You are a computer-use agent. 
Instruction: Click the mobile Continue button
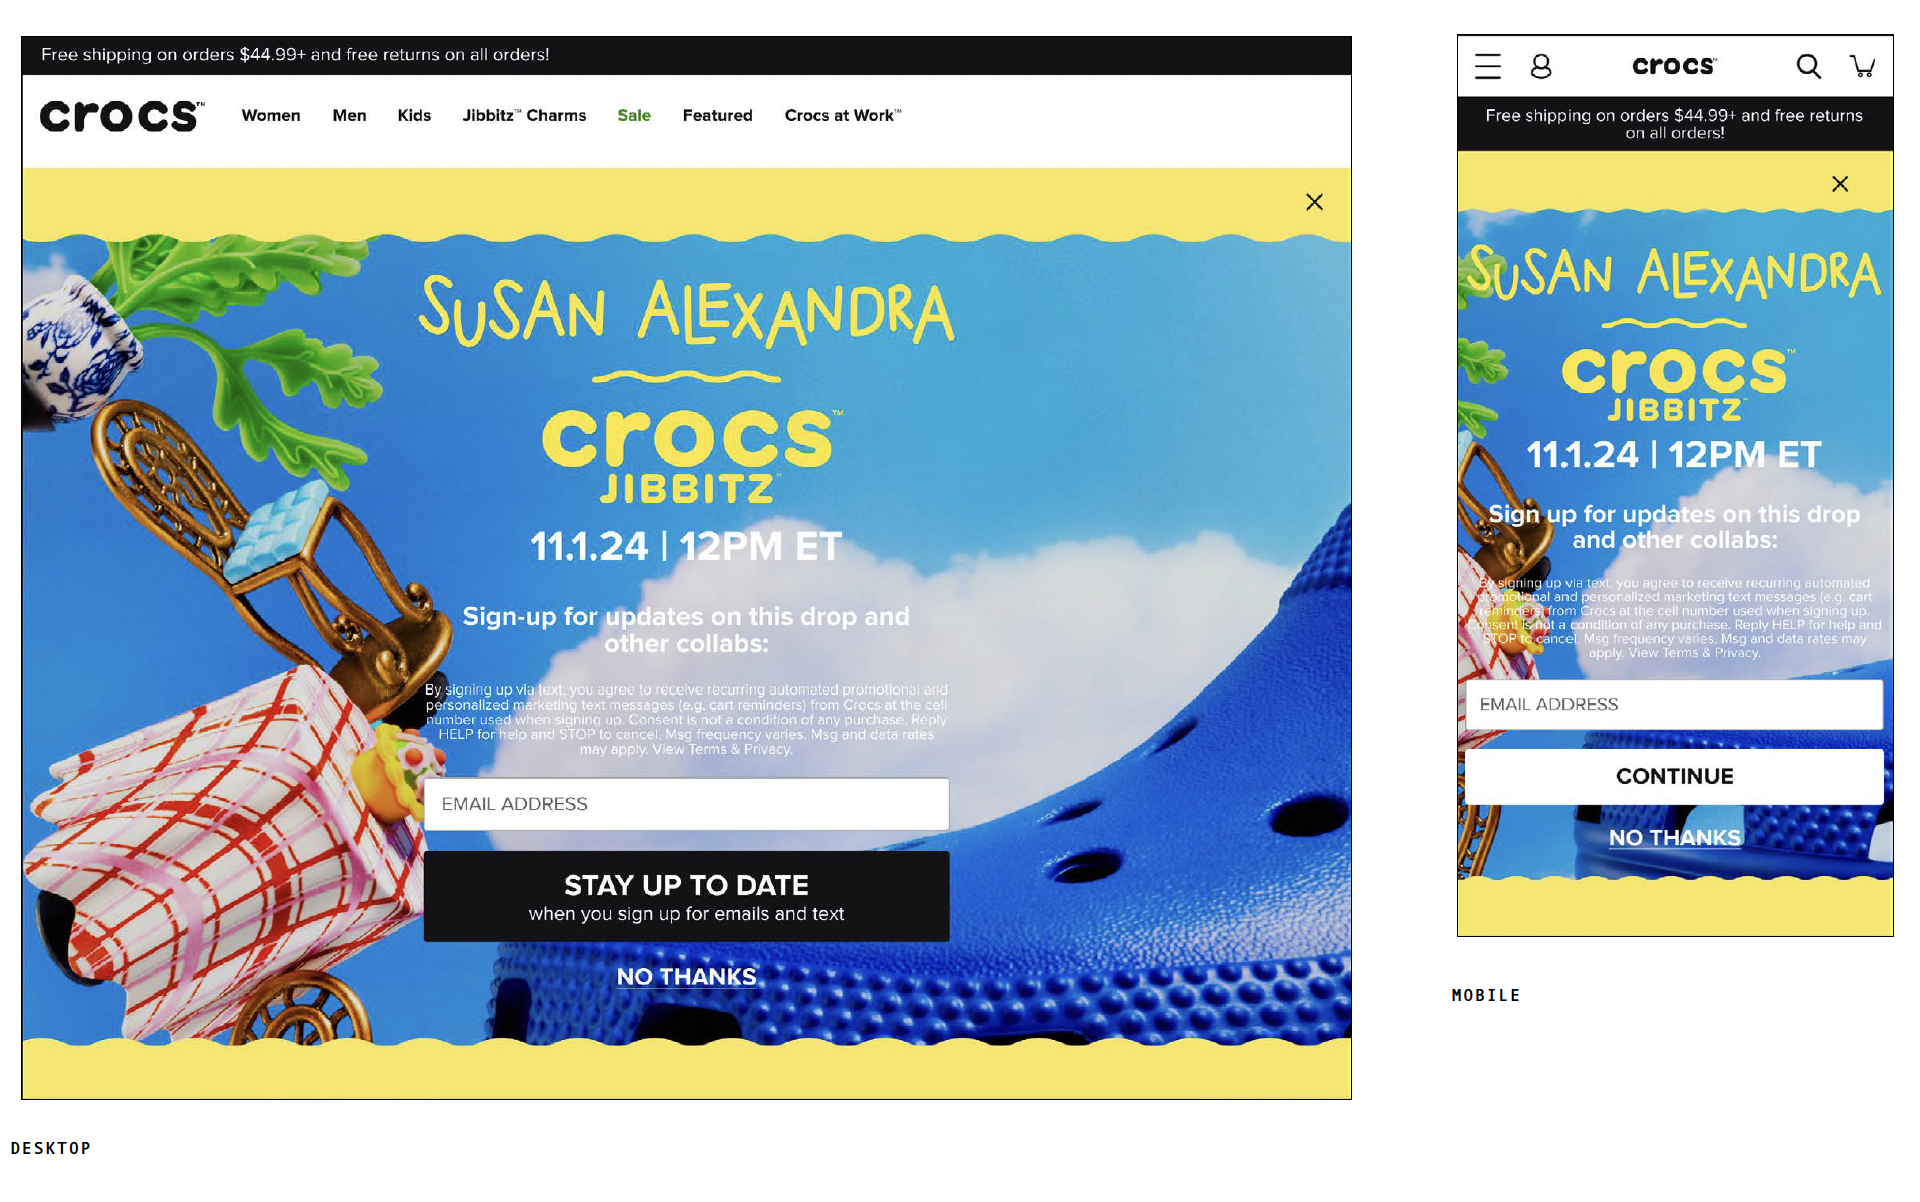point(1674,777)
